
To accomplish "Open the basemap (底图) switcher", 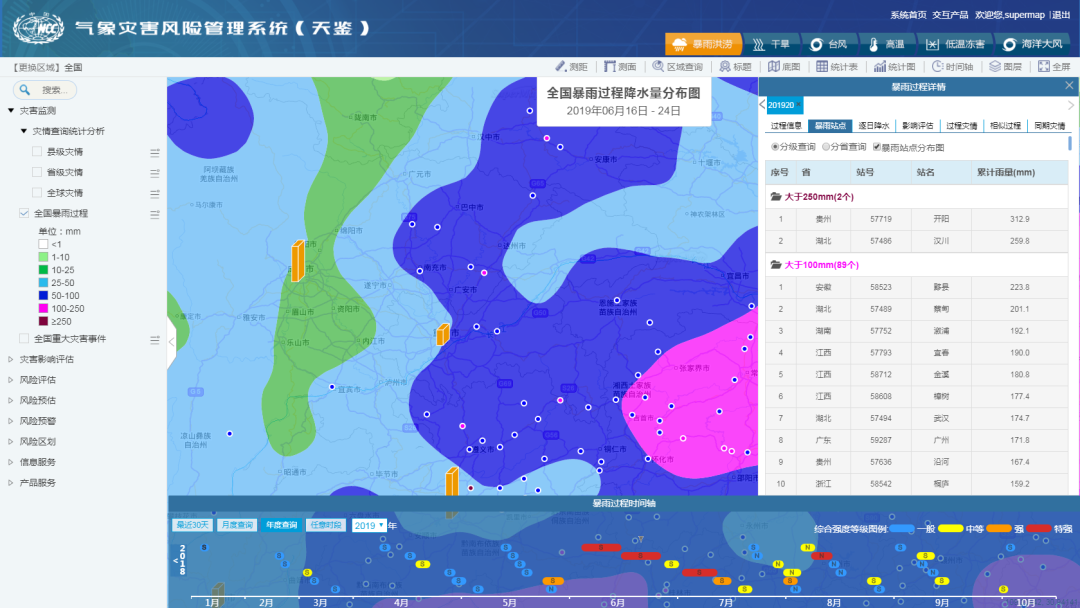I will [x=783, y=66].
